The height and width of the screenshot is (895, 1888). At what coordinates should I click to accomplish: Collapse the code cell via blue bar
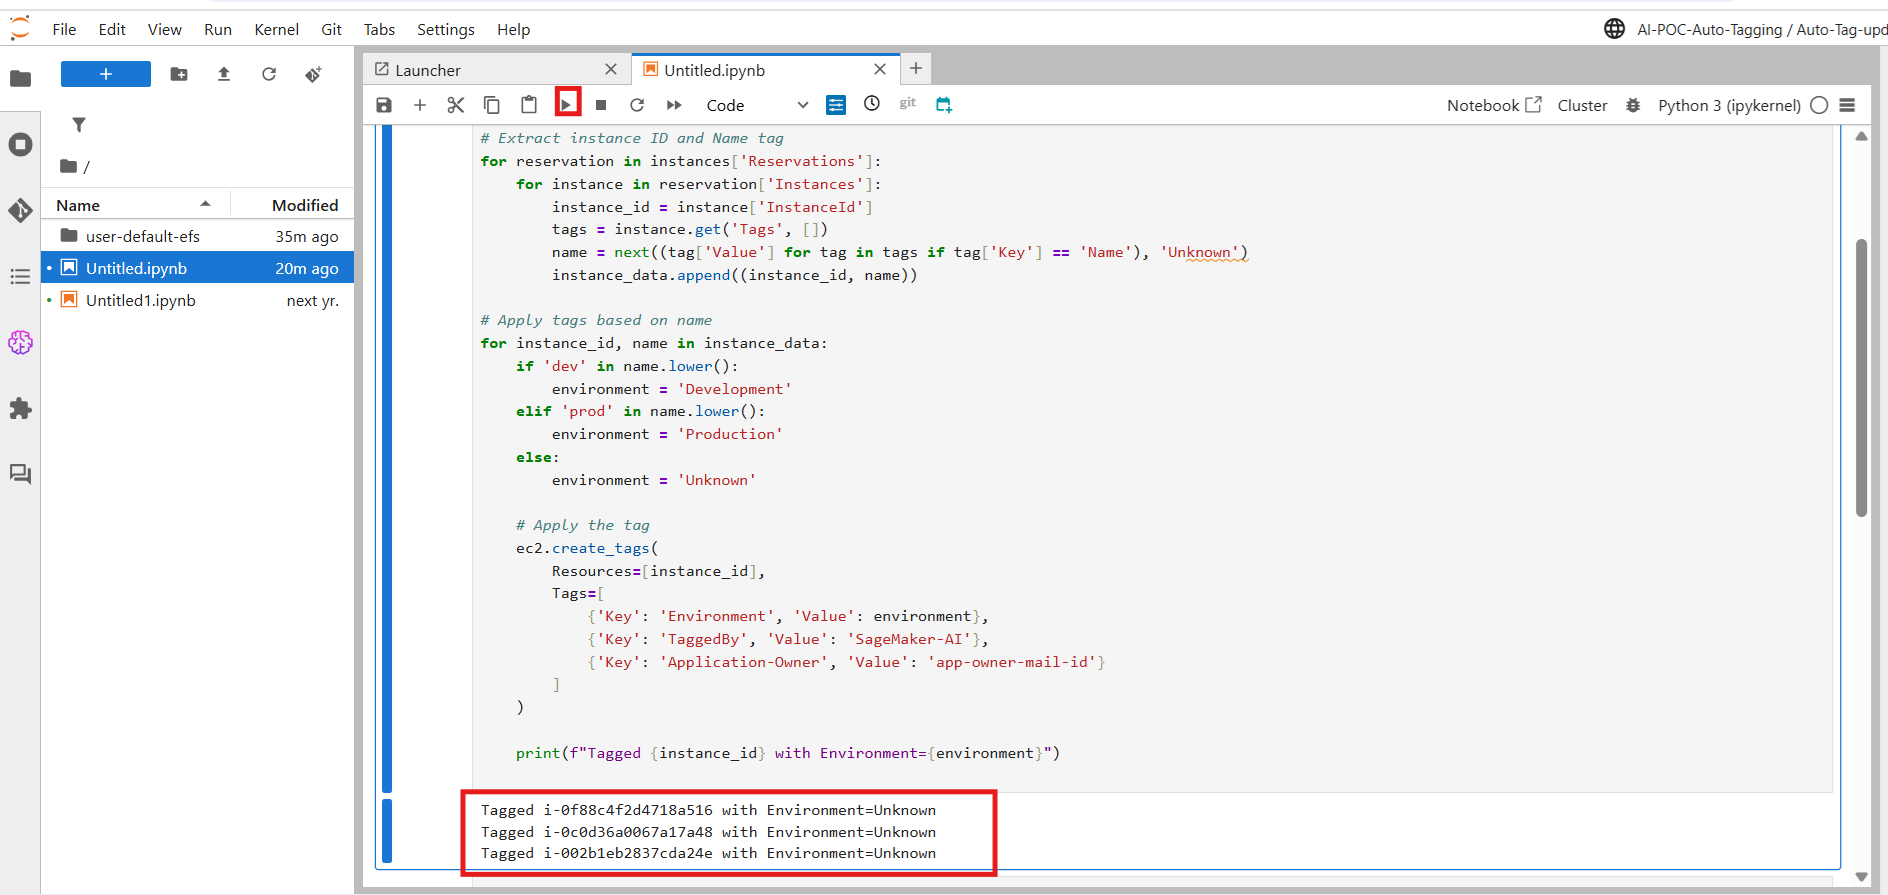click(387, 458)
